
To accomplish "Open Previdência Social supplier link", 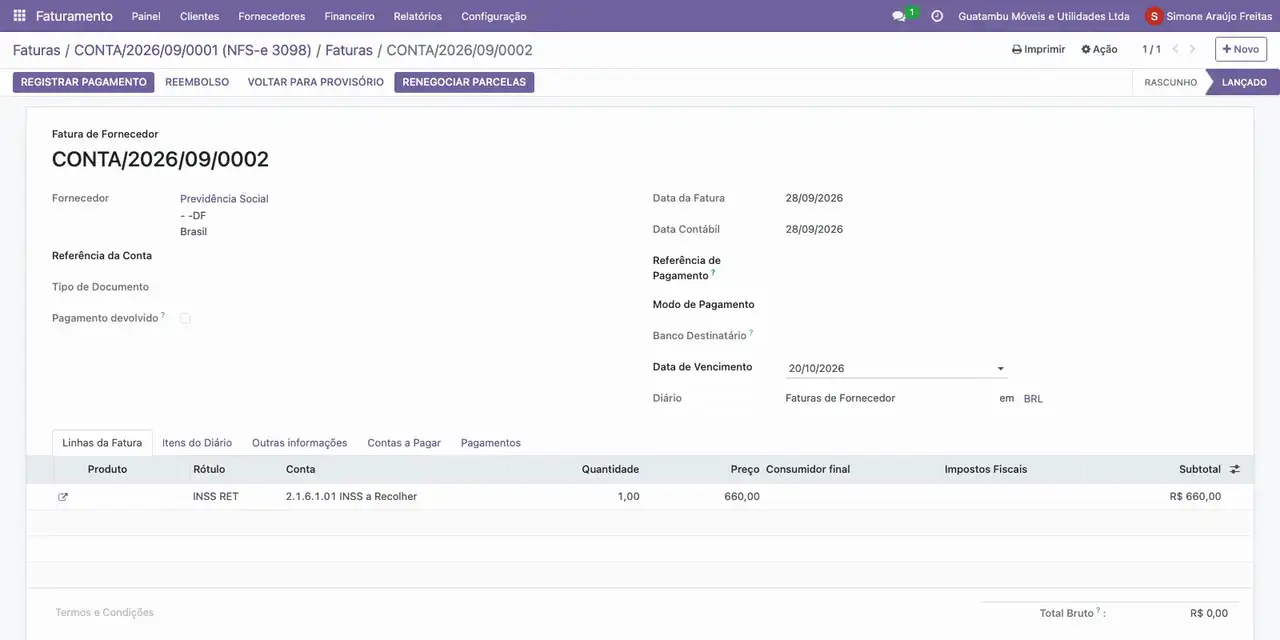I will pos(224,199).
